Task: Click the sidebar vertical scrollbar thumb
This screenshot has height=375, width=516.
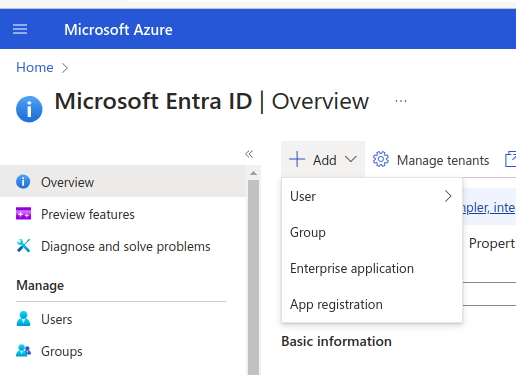Action: click(x=253, y=277)
